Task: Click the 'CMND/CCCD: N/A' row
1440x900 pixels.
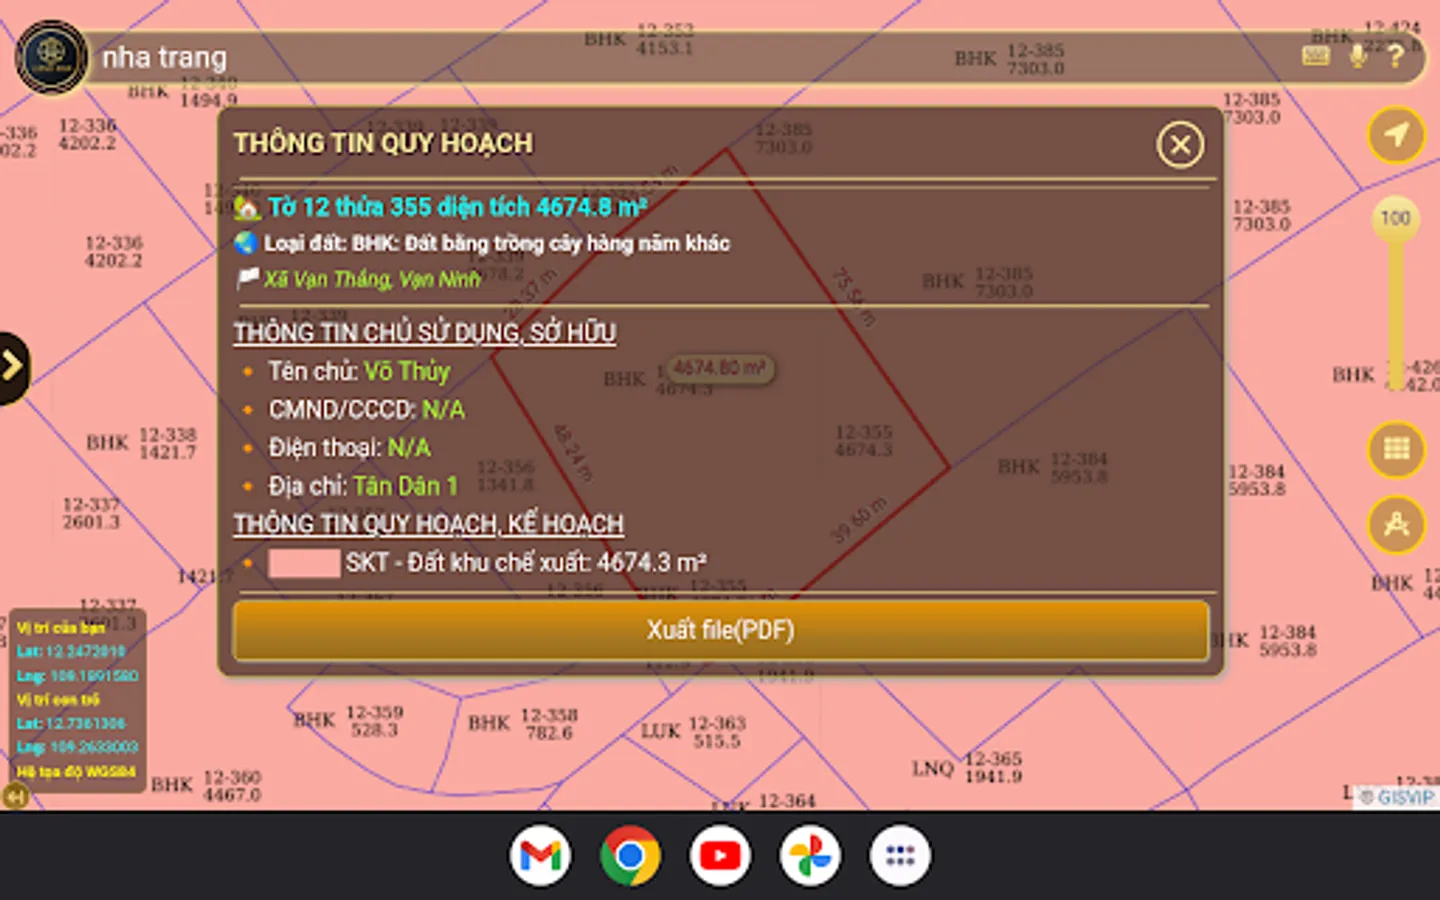Action: [367, 410]
